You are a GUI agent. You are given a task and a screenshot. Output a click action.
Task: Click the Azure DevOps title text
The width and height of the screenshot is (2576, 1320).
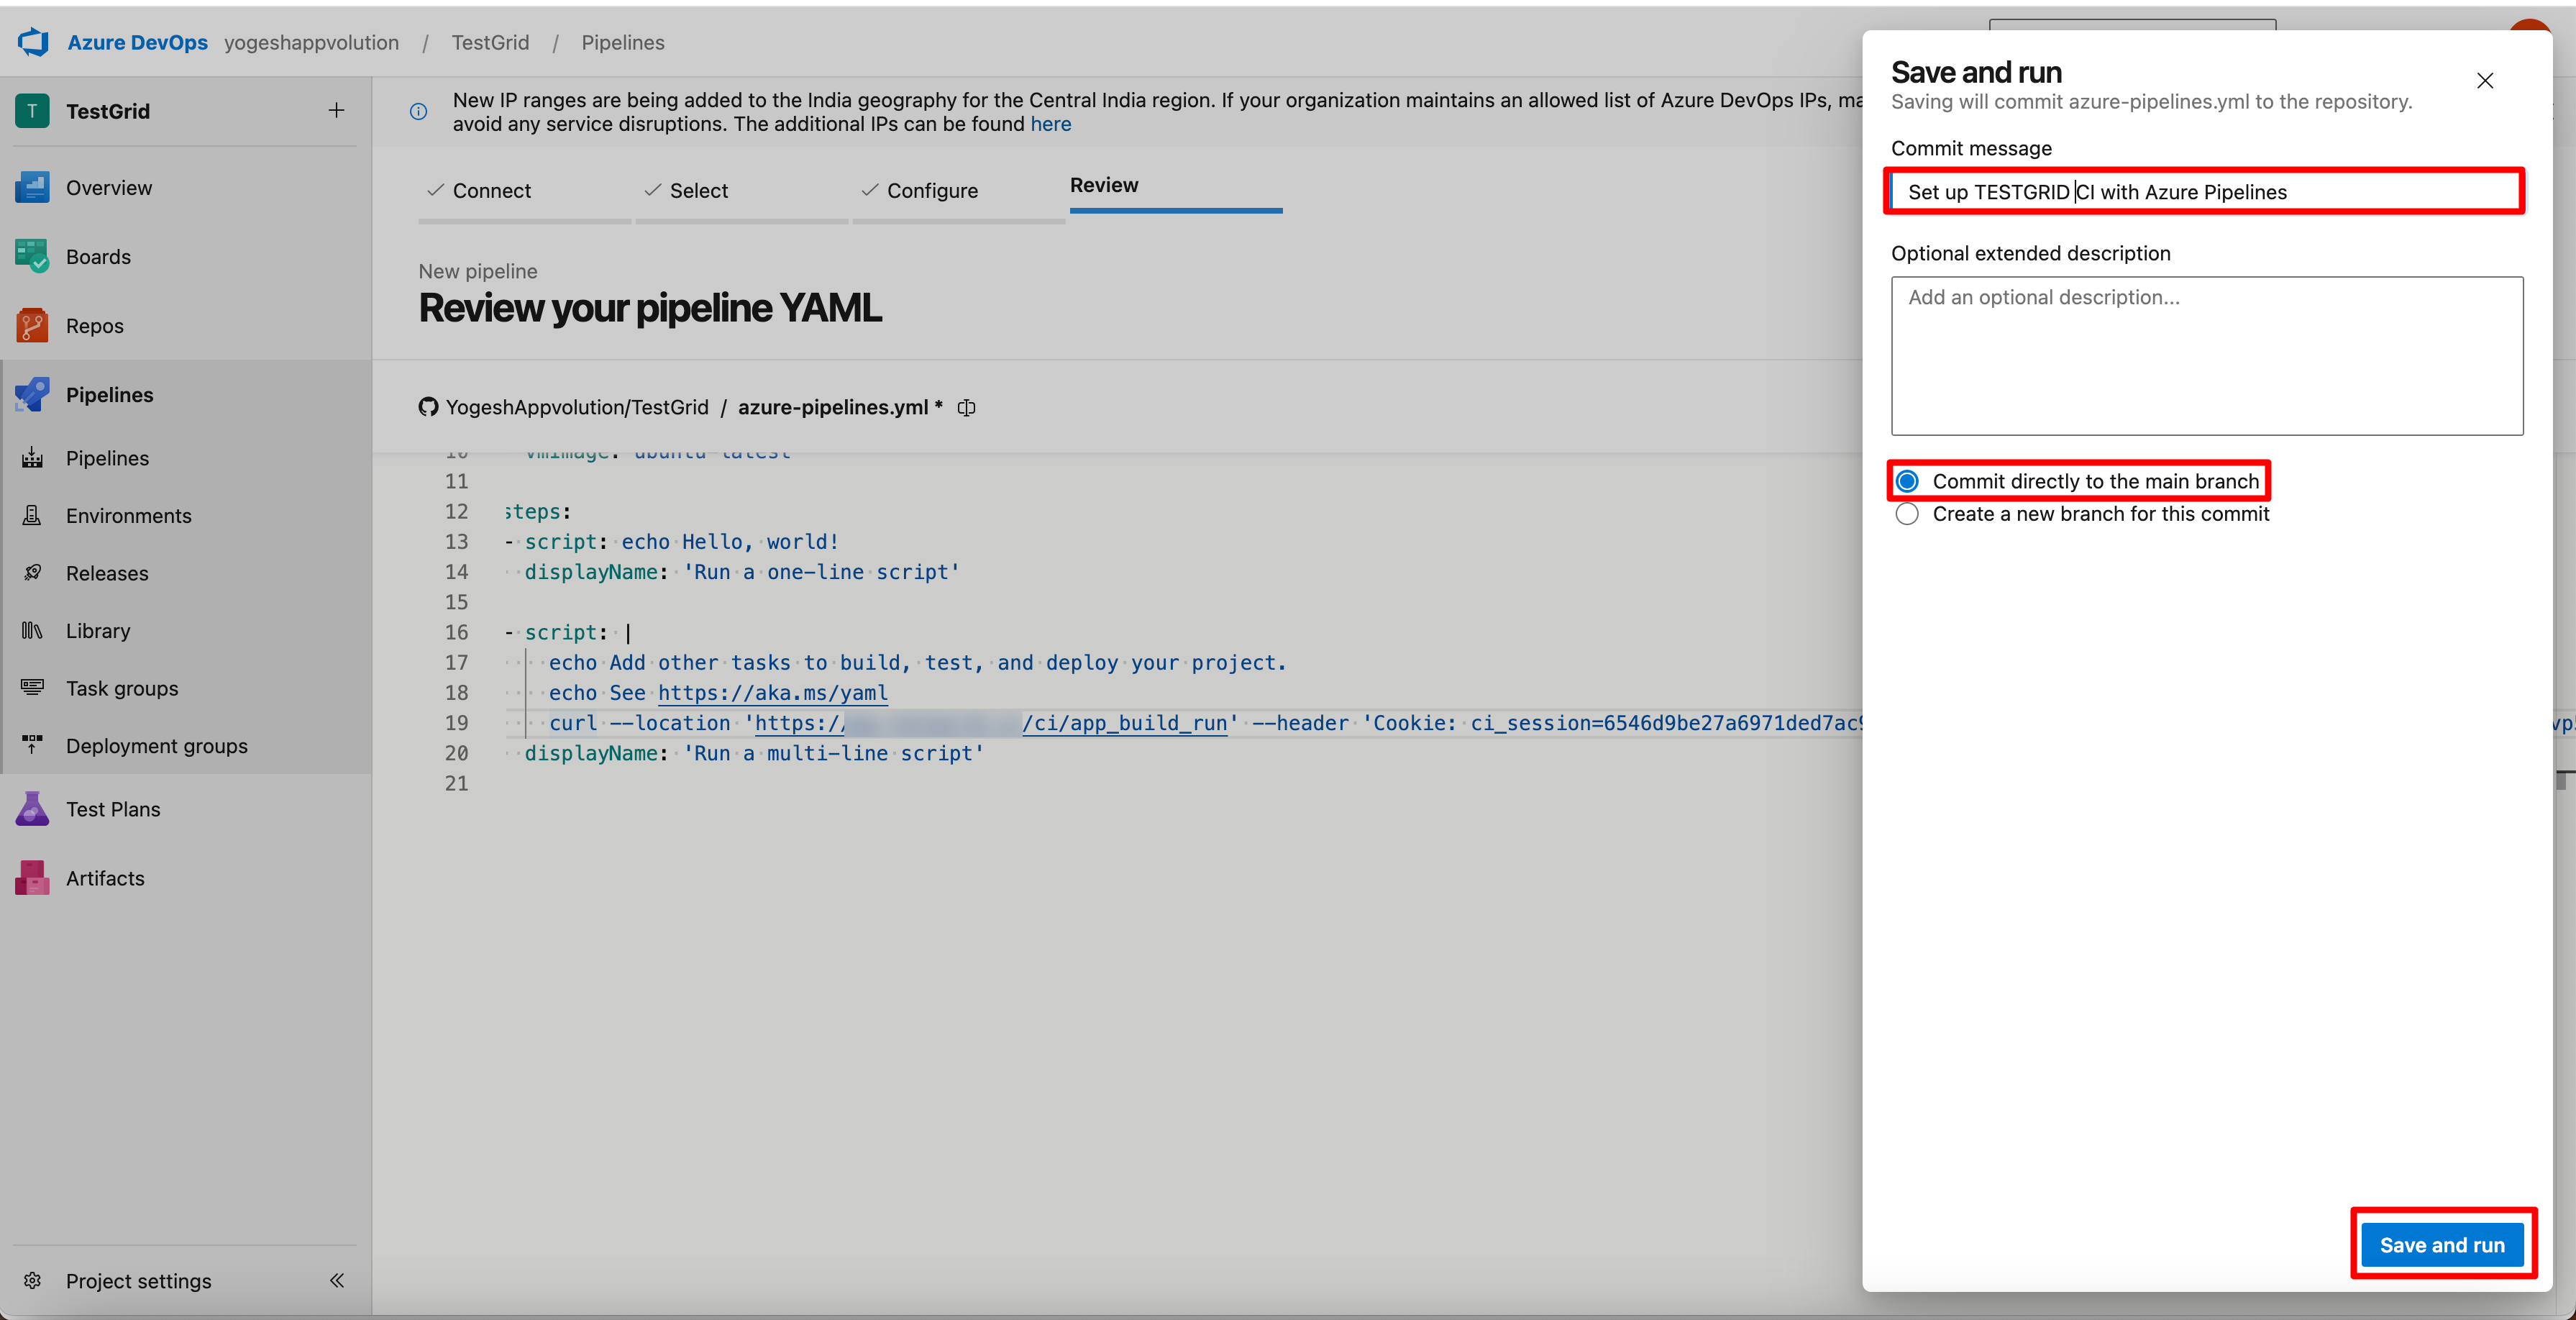(x=137, y=43)
